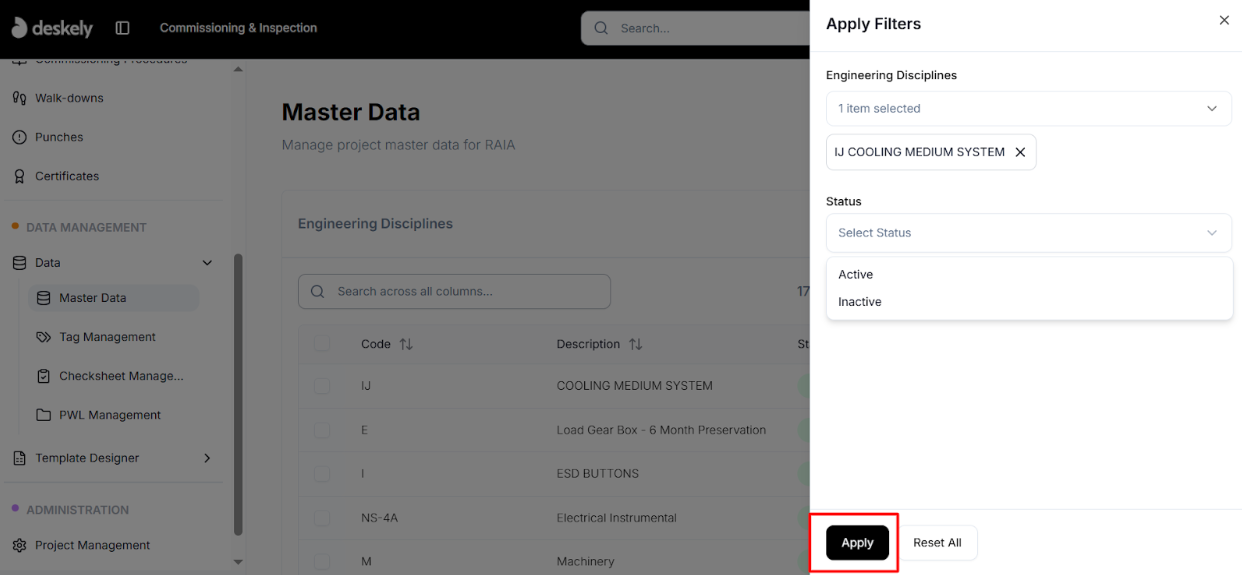Collapse the Data menu chevron
Image resolution: width=1242 pixels, height=576 pixels.
coord(207,262)
